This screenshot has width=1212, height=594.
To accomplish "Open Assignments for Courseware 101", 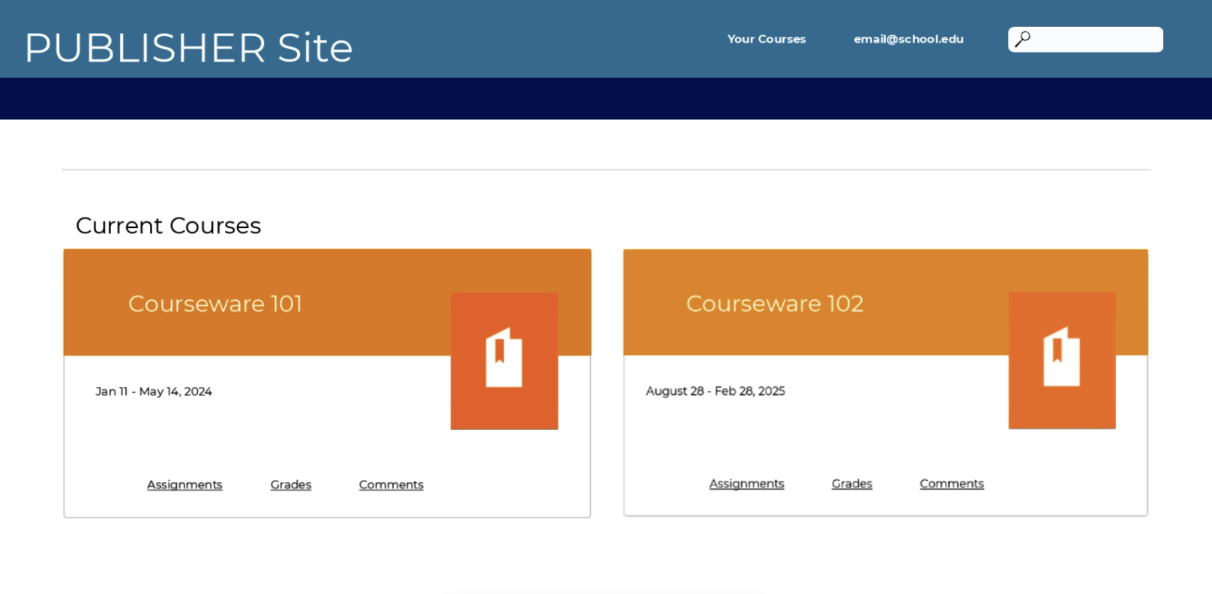I will (x=185, y=484).
